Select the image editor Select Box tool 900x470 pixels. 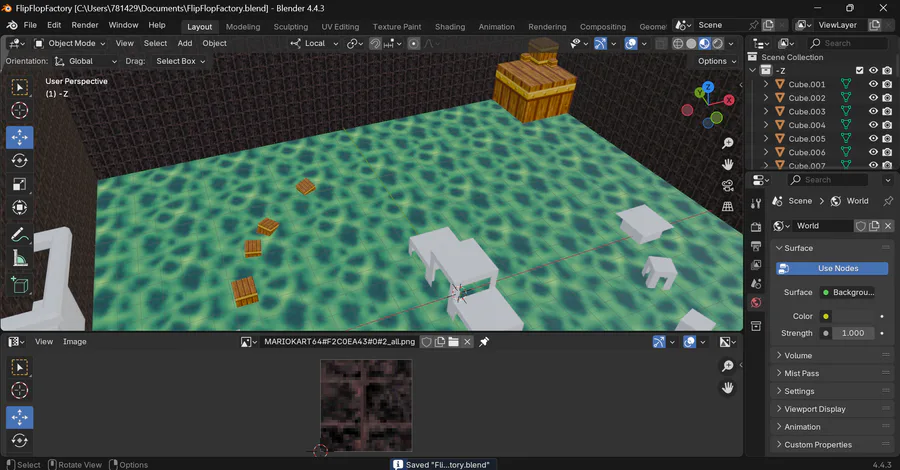[x=20, y=367]
